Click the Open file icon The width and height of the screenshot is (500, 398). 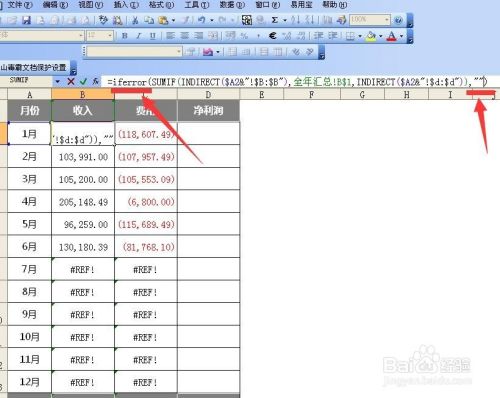[12, 20]
